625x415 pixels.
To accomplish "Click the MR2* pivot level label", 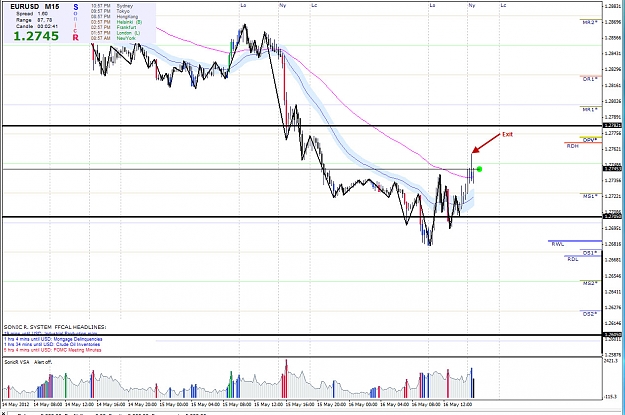I will [x=590, y=23].
